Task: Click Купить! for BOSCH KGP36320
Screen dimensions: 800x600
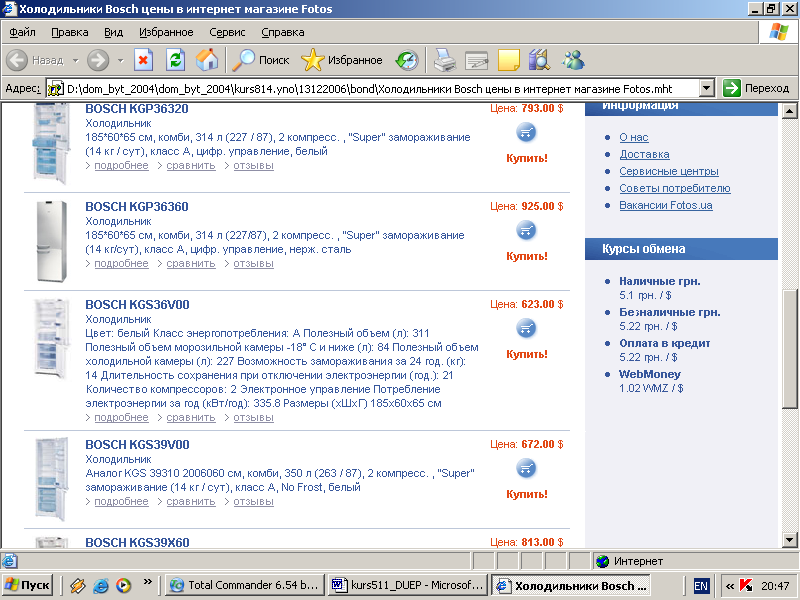Action: (527, 158)
